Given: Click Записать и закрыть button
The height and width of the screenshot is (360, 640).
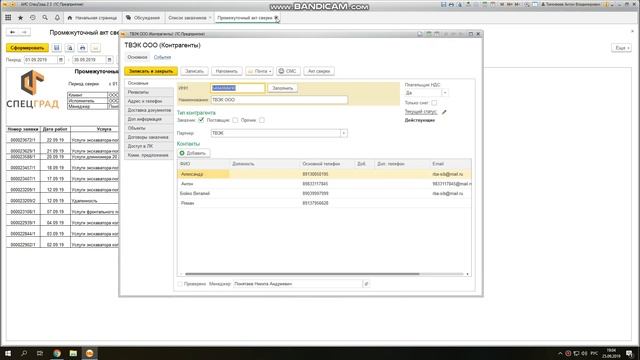Looking at the screenshot, I should (151, 71).
